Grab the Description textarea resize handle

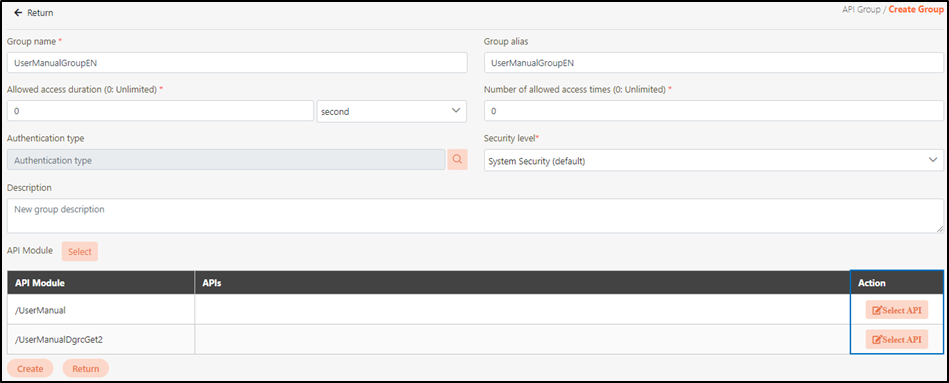tap(939, 229)
